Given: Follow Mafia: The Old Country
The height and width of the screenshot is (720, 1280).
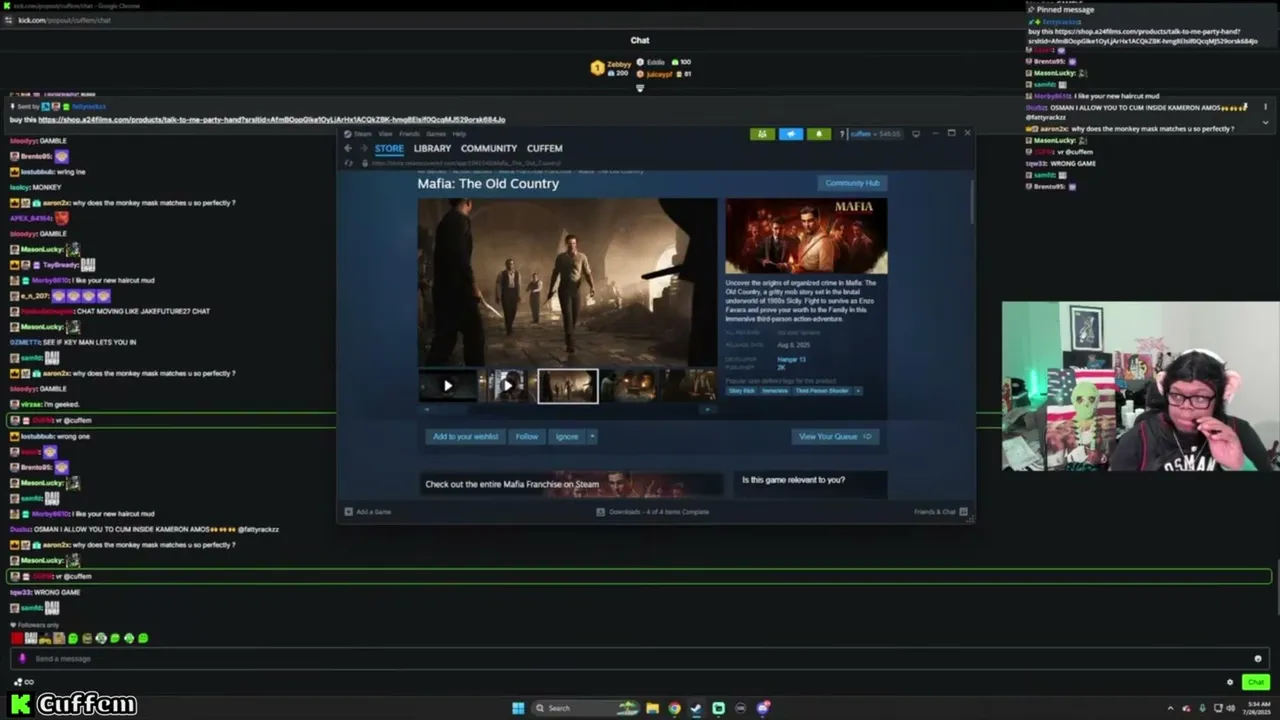Looking at the screenshot, I should tap(527, 436).
